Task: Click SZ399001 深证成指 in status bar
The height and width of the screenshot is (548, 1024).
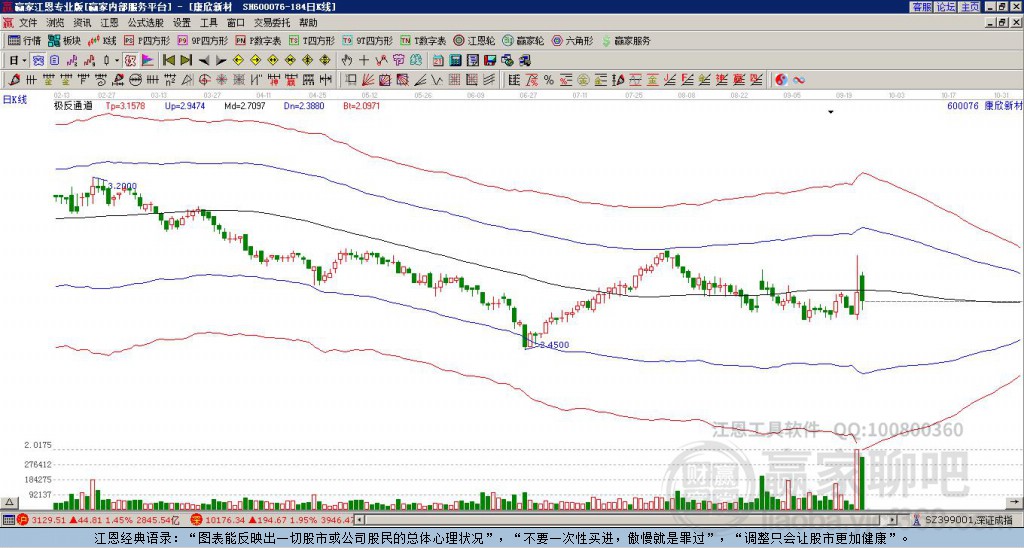Action: pyautogui.click(x=968, y=520)
